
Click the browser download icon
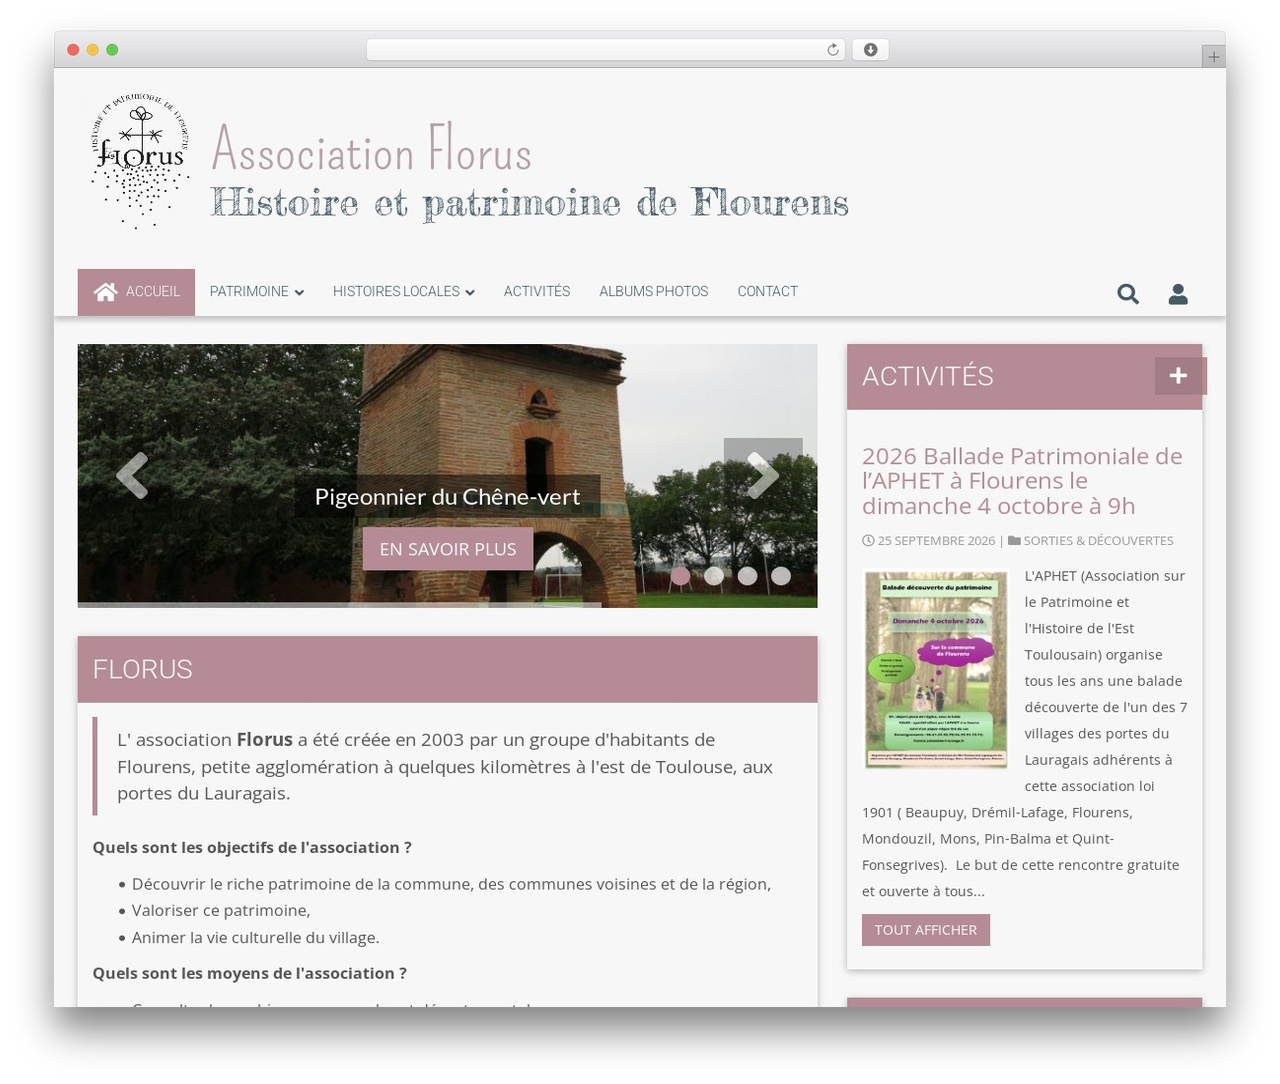click(870, 50)
